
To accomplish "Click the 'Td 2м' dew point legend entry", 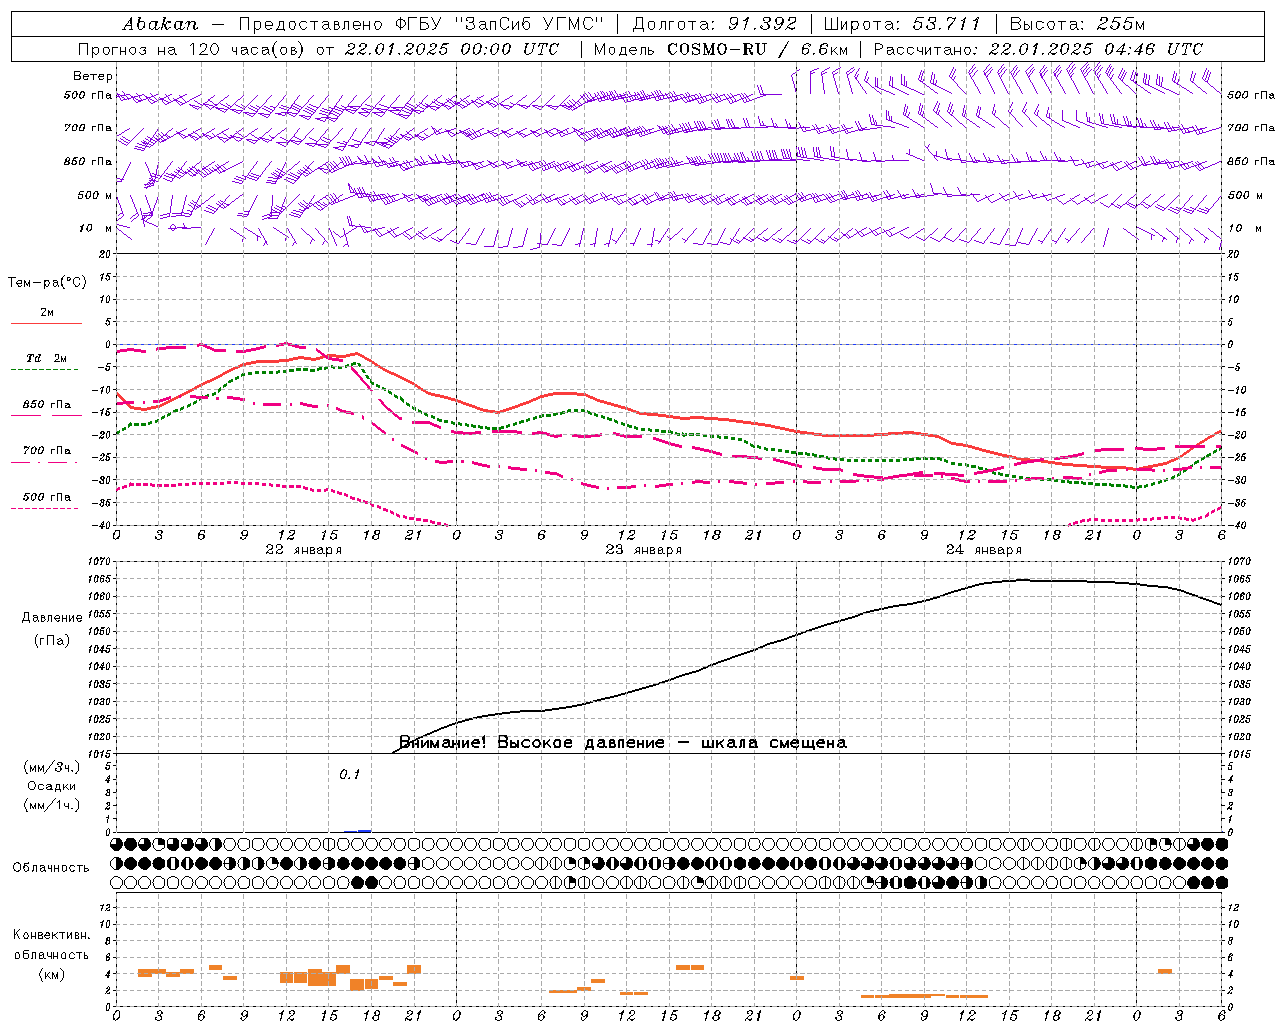I will (x=47, y=358).
